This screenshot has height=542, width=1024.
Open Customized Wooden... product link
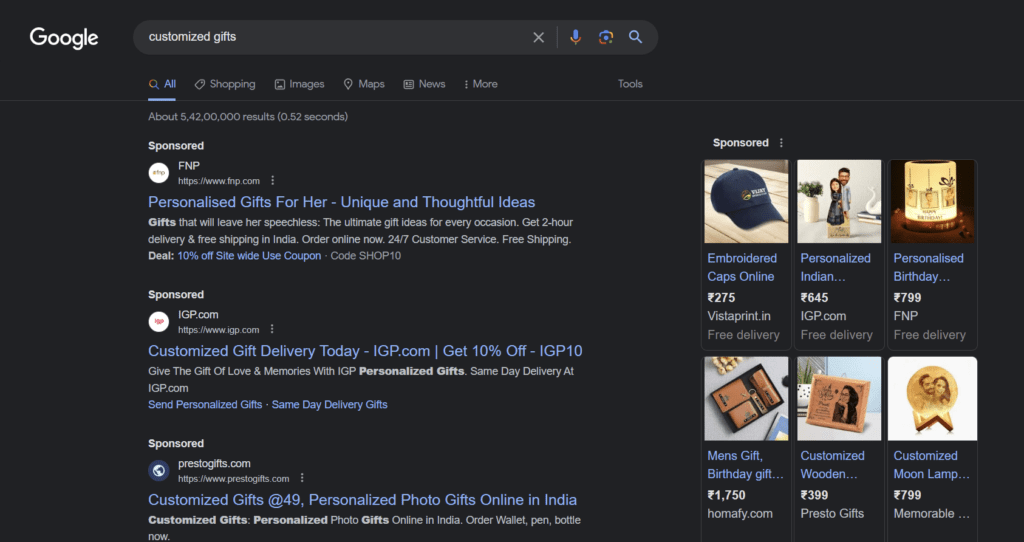[x=832, y=465]
